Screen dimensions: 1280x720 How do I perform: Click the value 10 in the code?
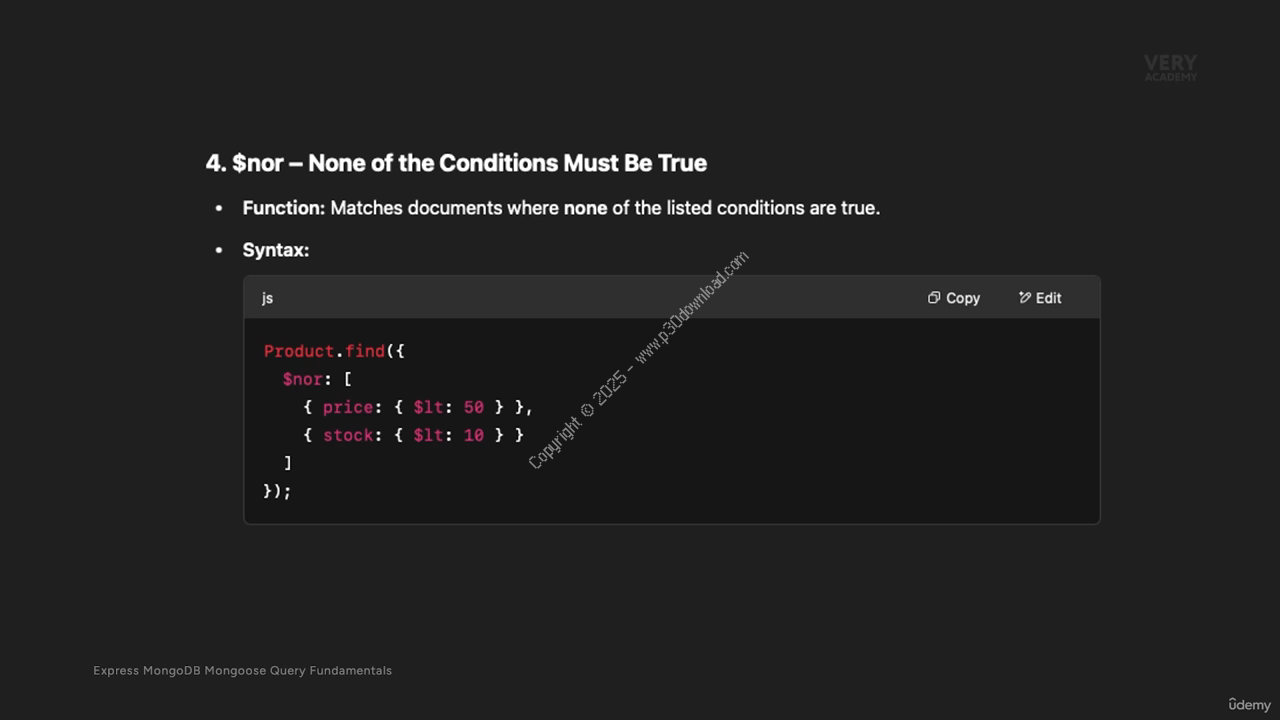[x=474, y=435]
